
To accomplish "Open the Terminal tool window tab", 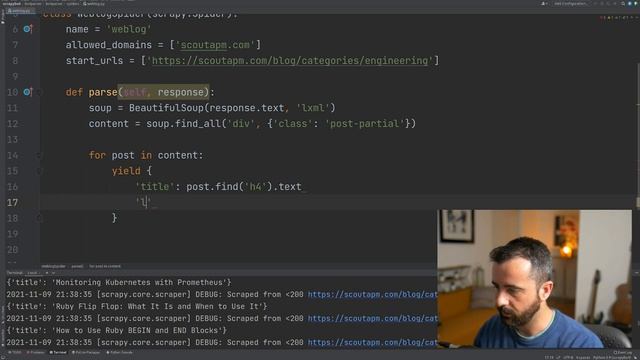I will (58, 352).
